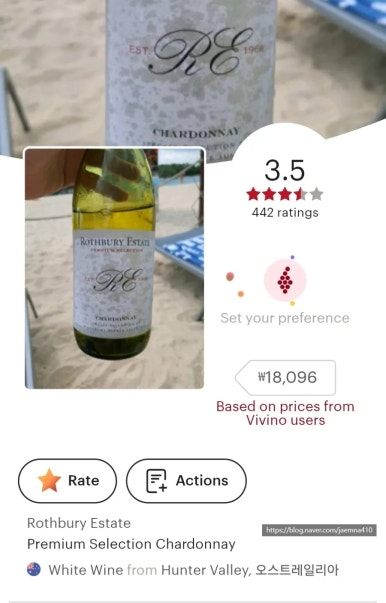386x603 pixels.
Task: Open the Hunter Valley region link
Action: pos(205,570)
